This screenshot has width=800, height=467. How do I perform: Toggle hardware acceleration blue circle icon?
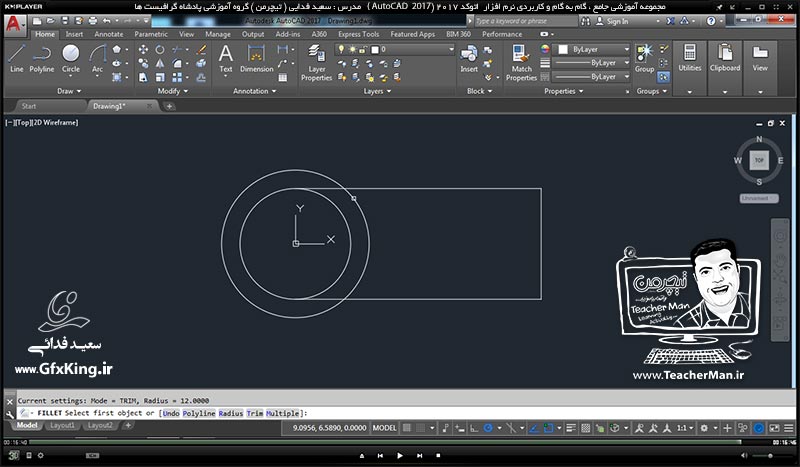(x=759, y=428)
